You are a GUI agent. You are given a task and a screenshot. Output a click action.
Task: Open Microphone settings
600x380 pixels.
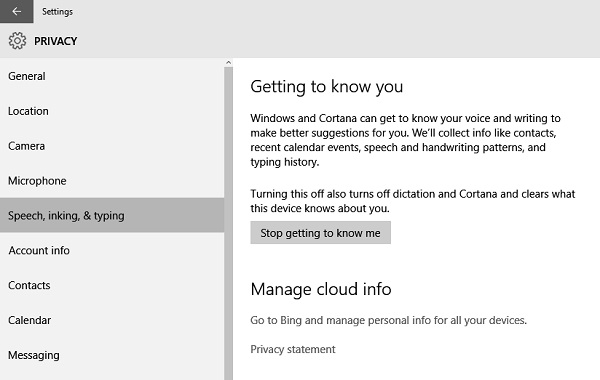click(x=112, y=181)
